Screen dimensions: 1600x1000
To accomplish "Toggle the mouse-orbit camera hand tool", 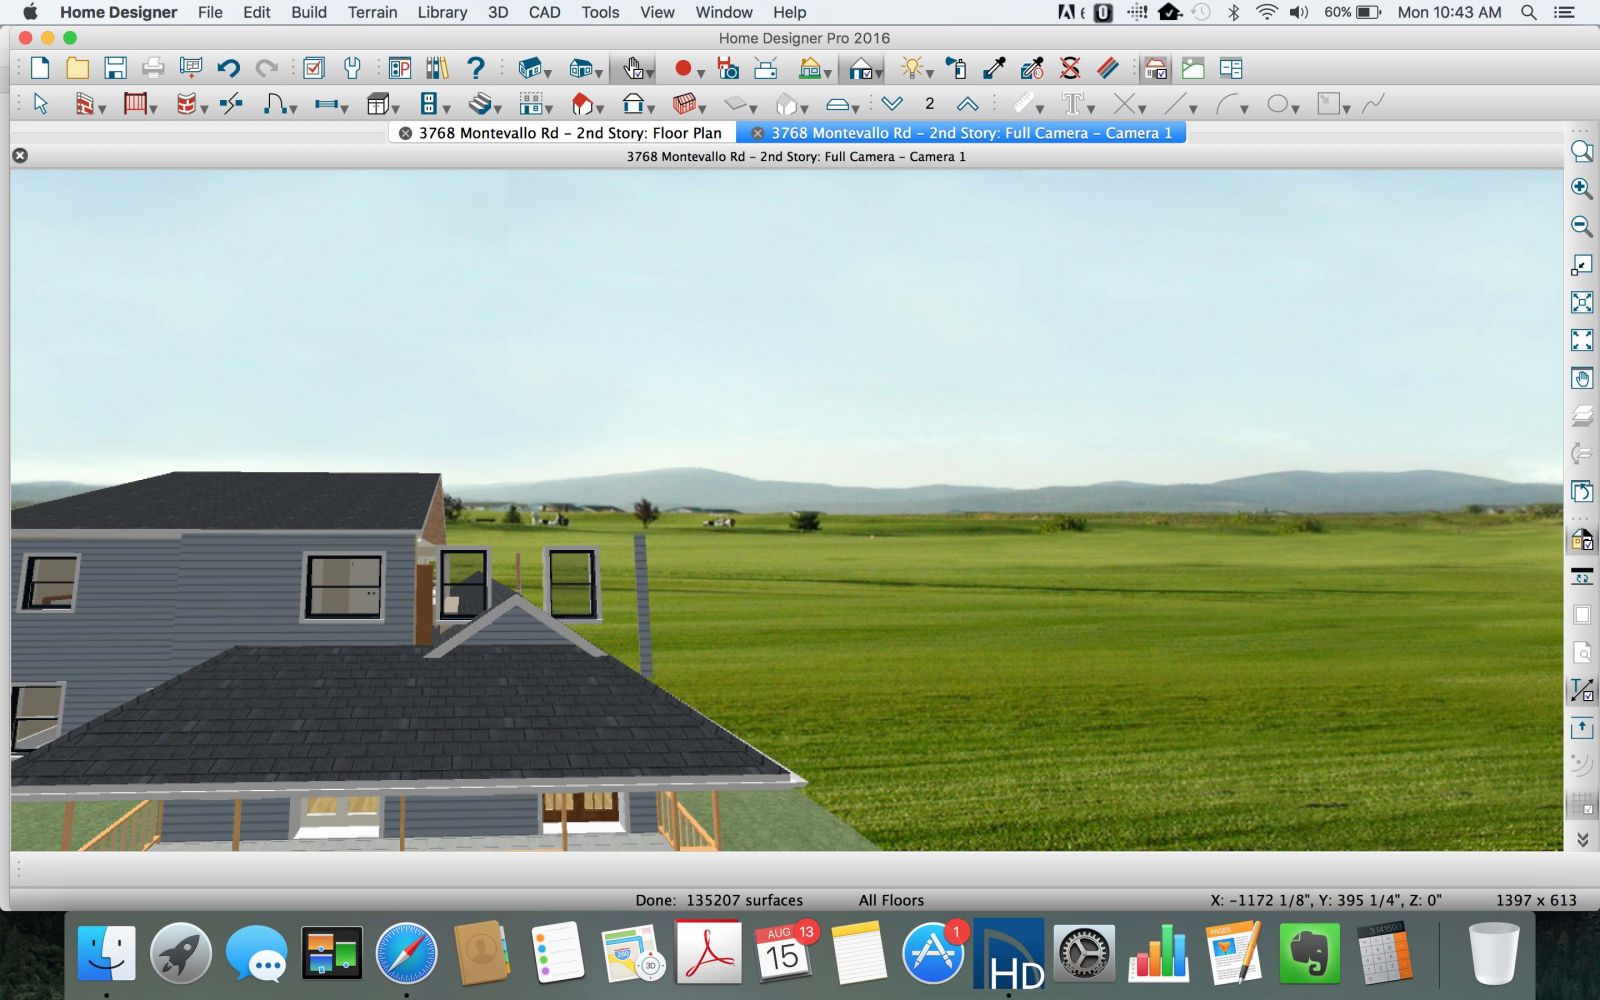I will (632, 68).
